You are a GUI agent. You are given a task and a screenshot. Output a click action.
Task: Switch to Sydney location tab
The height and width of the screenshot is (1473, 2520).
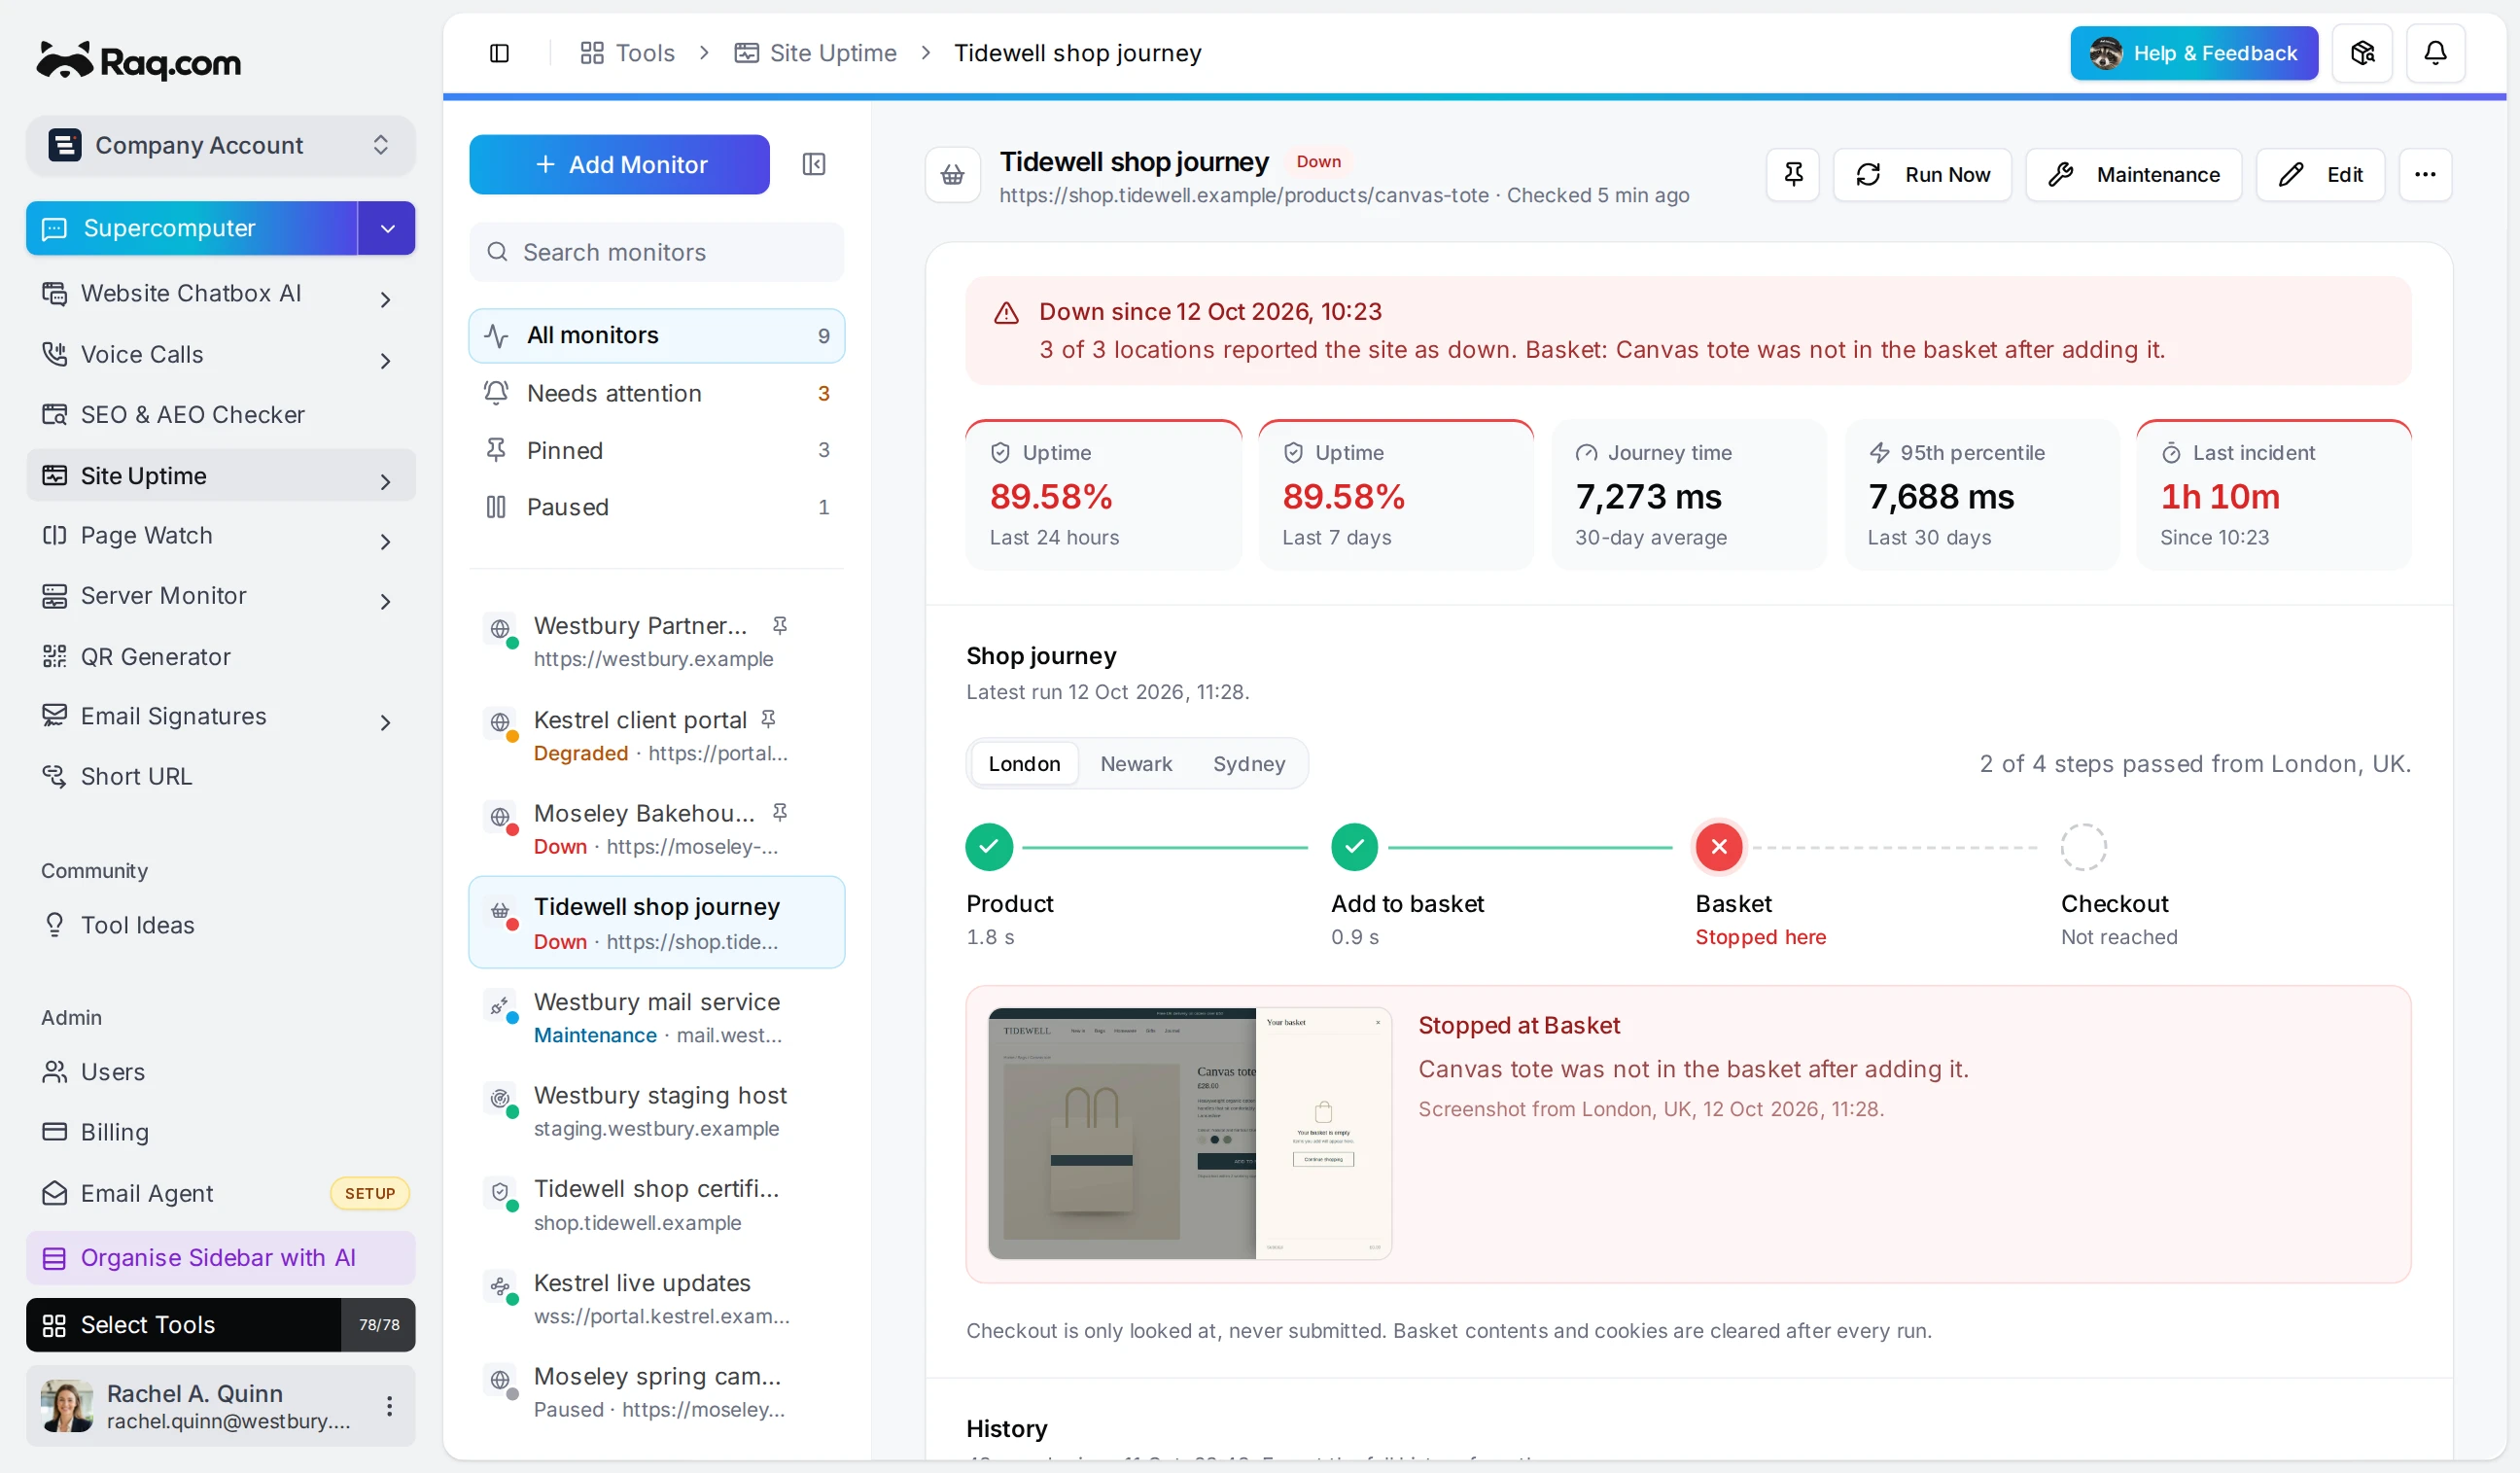pyautogui.click(x=1248, y=764)
